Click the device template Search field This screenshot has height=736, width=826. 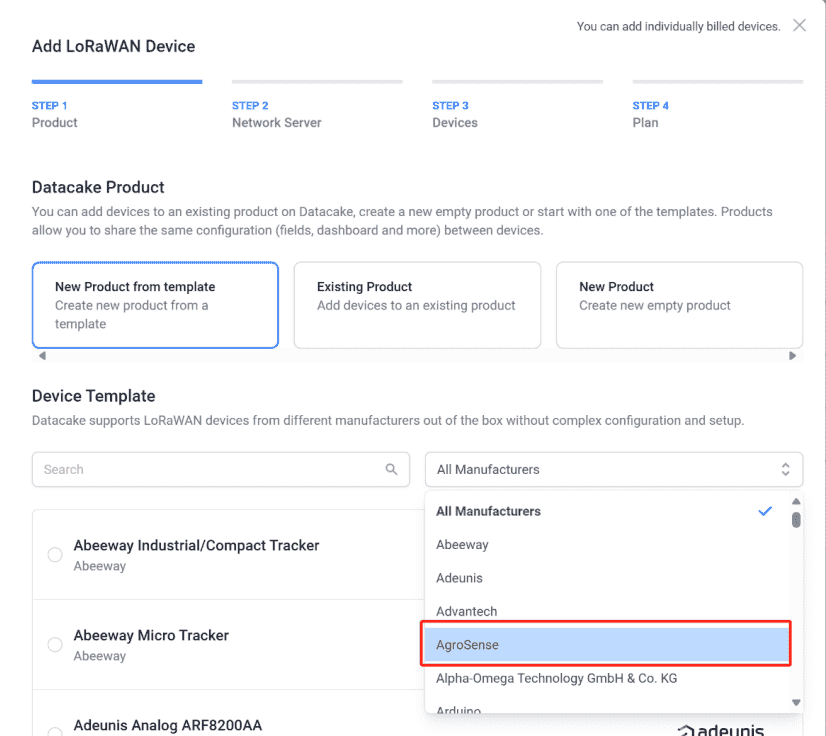point(221,469)
